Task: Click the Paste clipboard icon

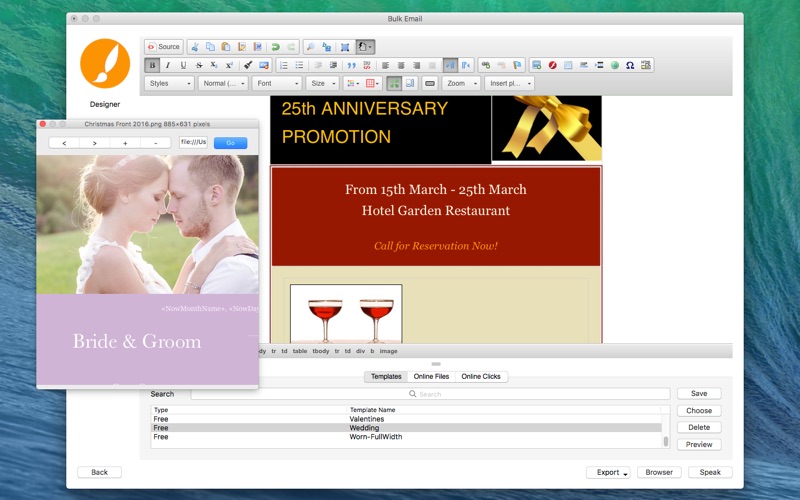Action: [x=226, y=47]
